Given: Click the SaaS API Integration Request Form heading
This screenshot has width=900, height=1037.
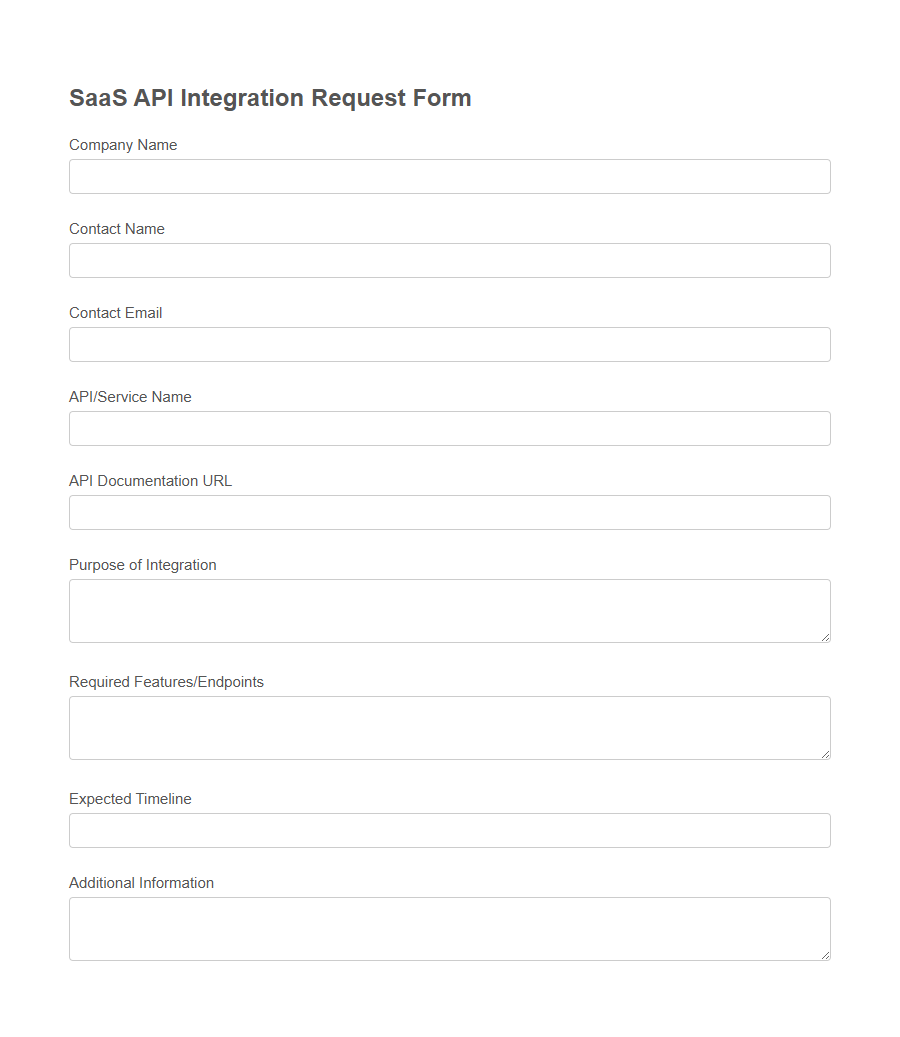Looking at the screenshot, I should (x=270, y=98).
